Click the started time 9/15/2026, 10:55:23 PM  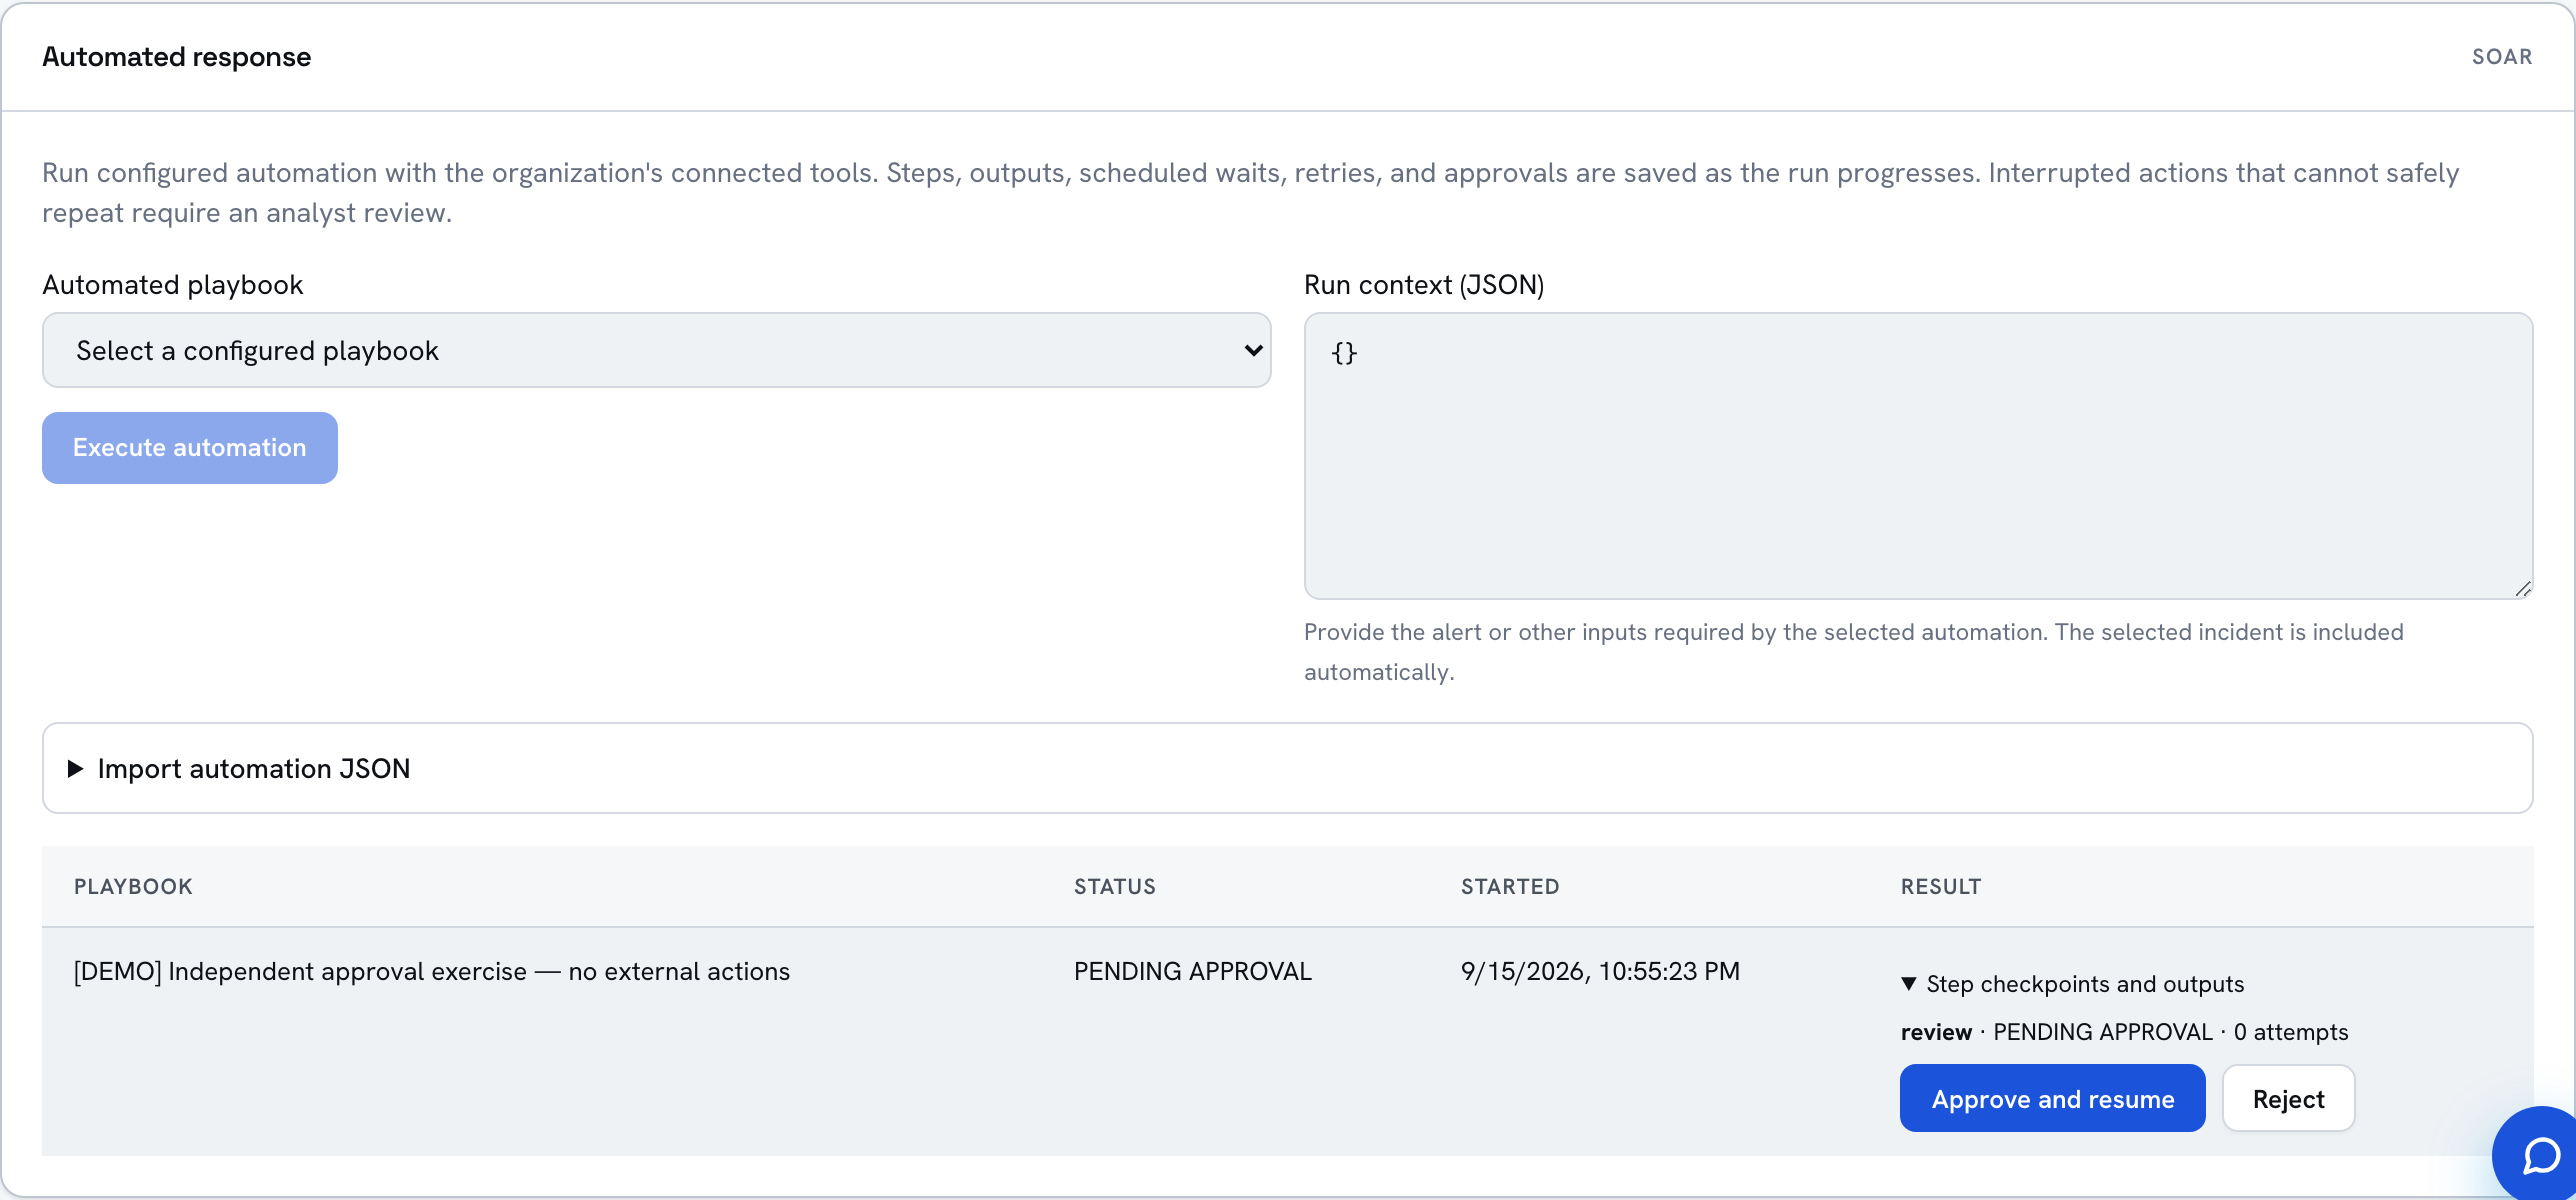click(1600, 971)
